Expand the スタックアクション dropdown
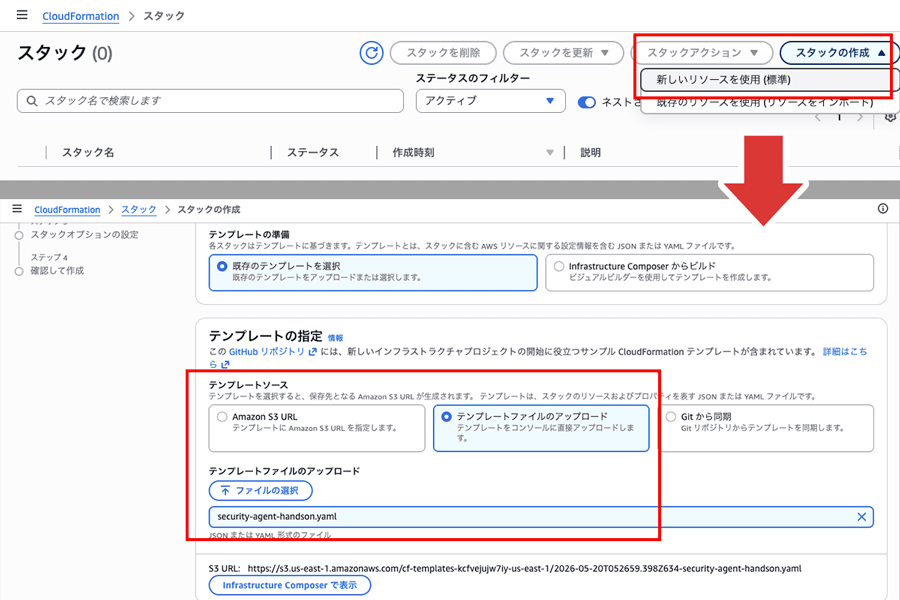Image resolution: width=900 pixels, height=600 pixels. point(702,53)
